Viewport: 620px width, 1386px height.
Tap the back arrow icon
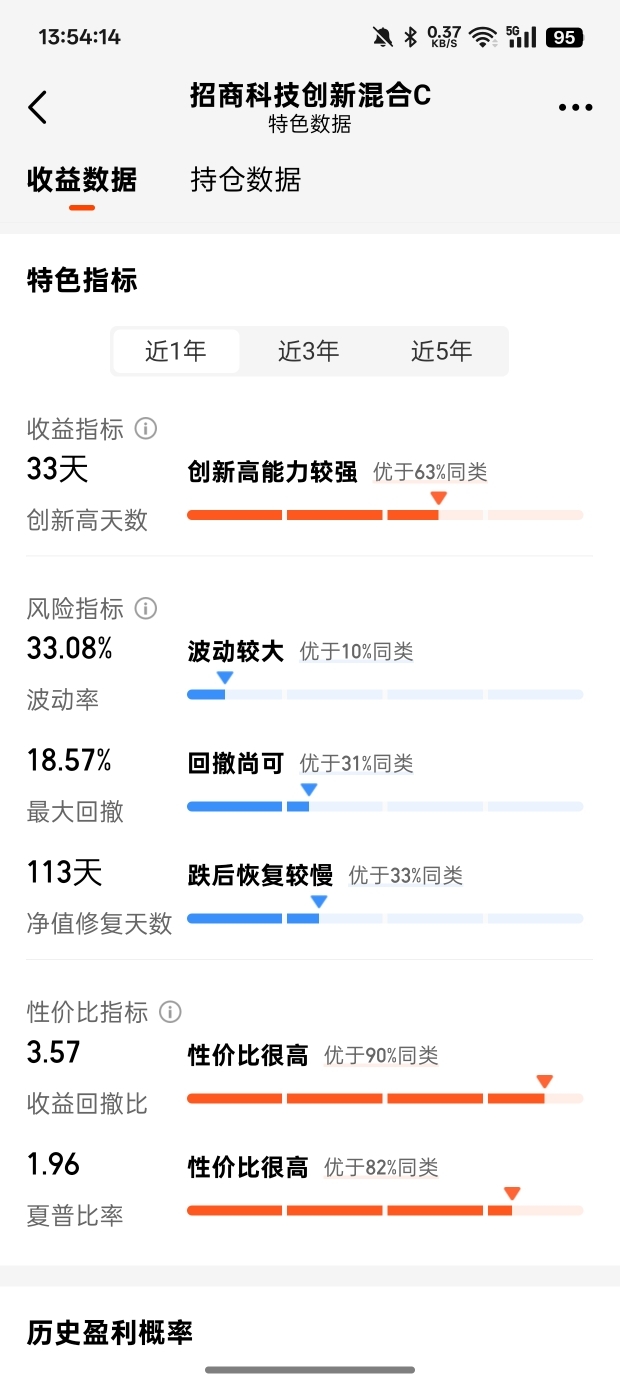[x=38, y=107]
